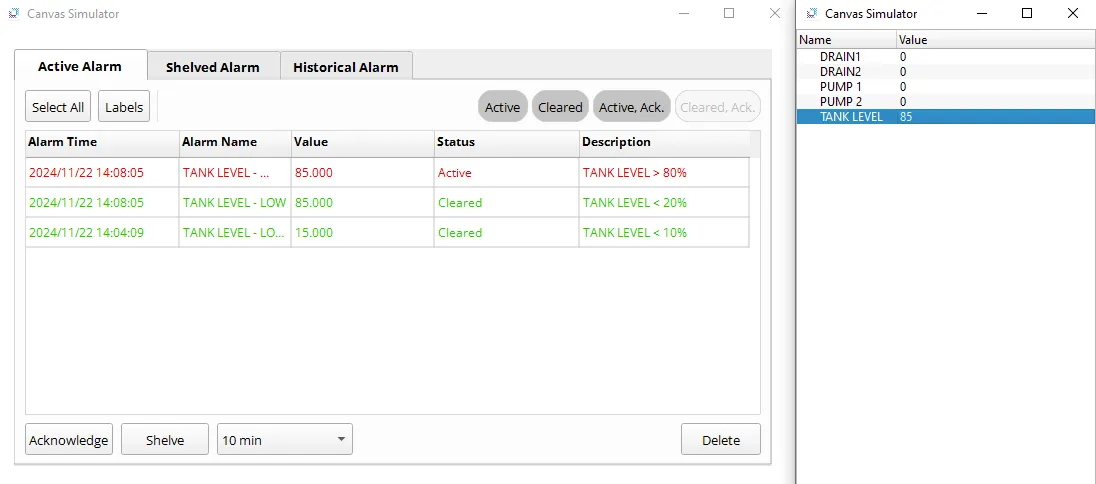1096x484 pixels.
Task: Select PUMP 1 in the simulator list
Action: (x=841, y=87)
